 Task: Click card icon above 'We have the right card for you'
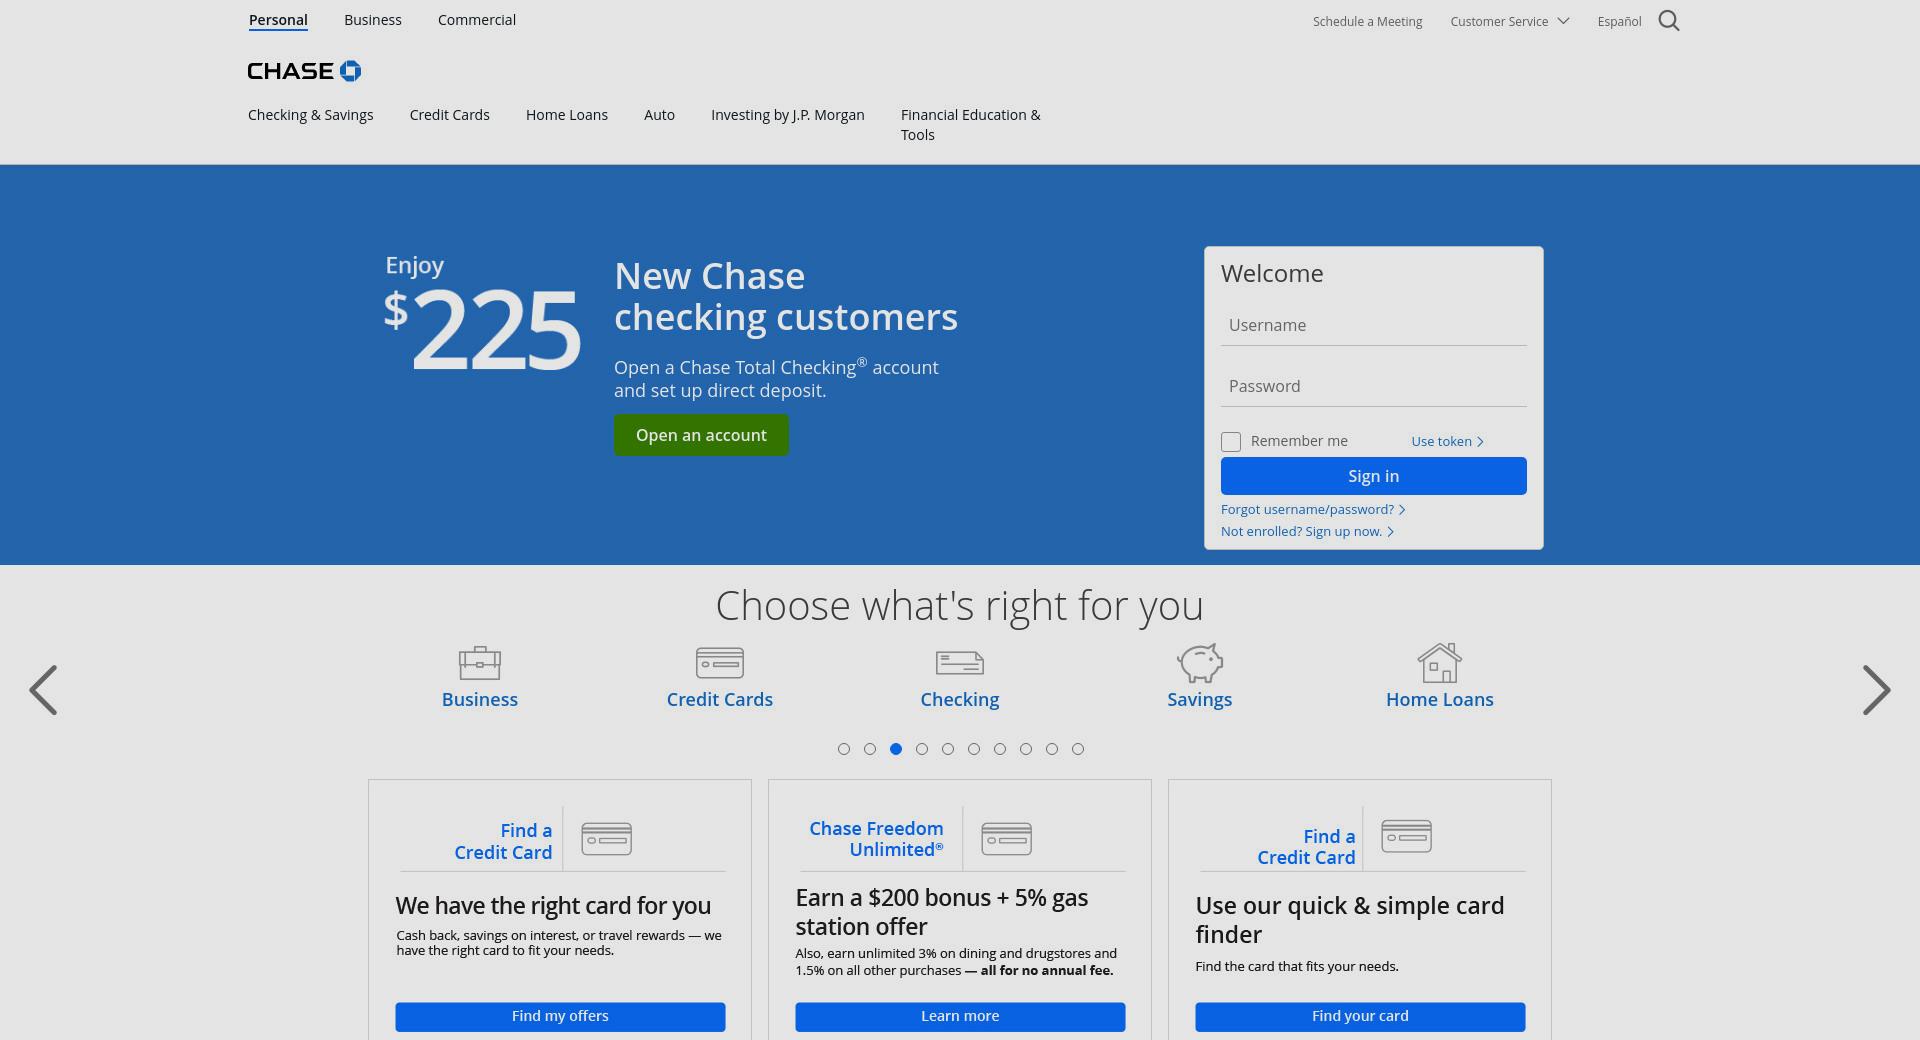(606, 839)
